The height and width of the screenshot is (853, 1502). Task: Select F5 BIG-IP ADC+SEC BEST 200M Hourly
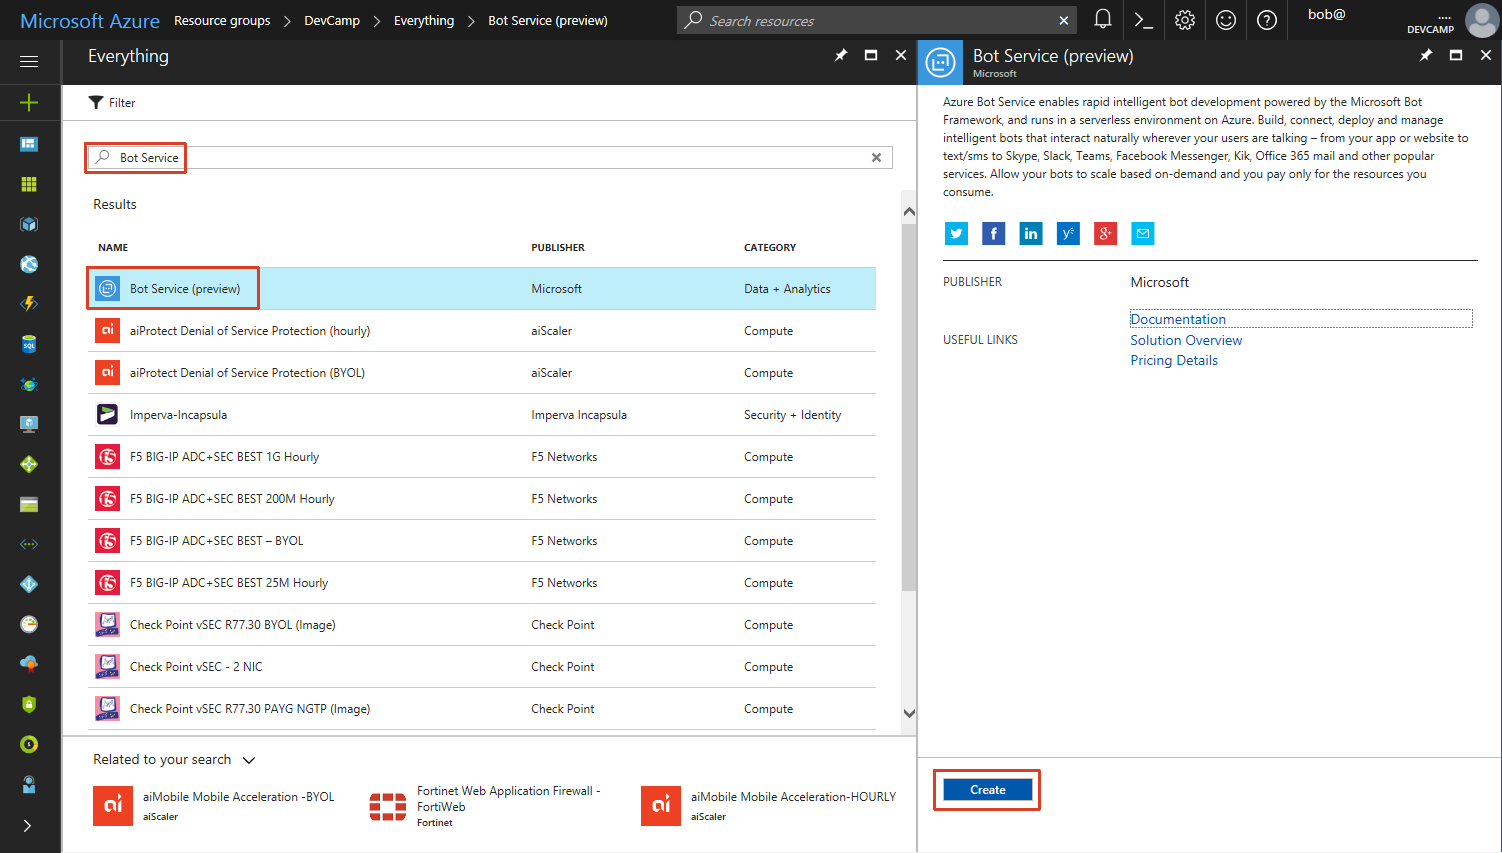pos(482,498)
